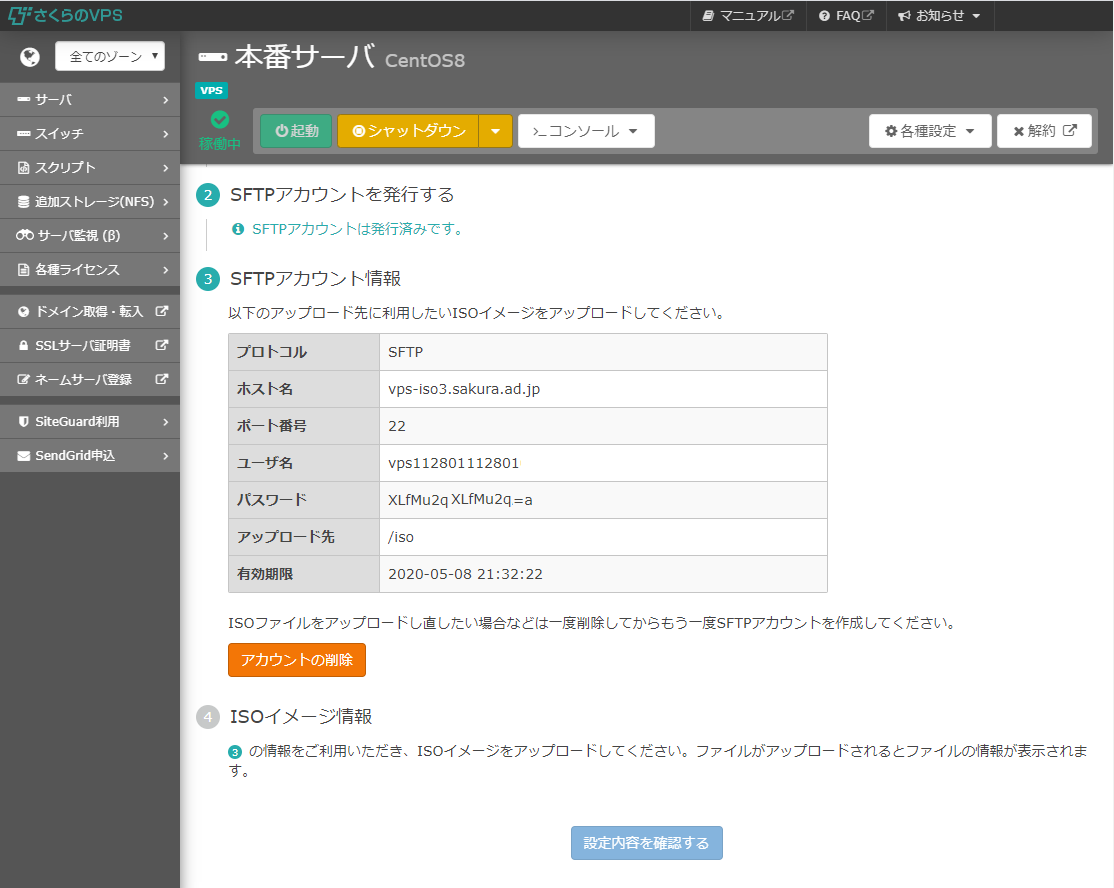The height and width of the screenshot is (888, 1114).
Task: Open サーバ監視 (β) monitoring menu
Action: point(90,236)
